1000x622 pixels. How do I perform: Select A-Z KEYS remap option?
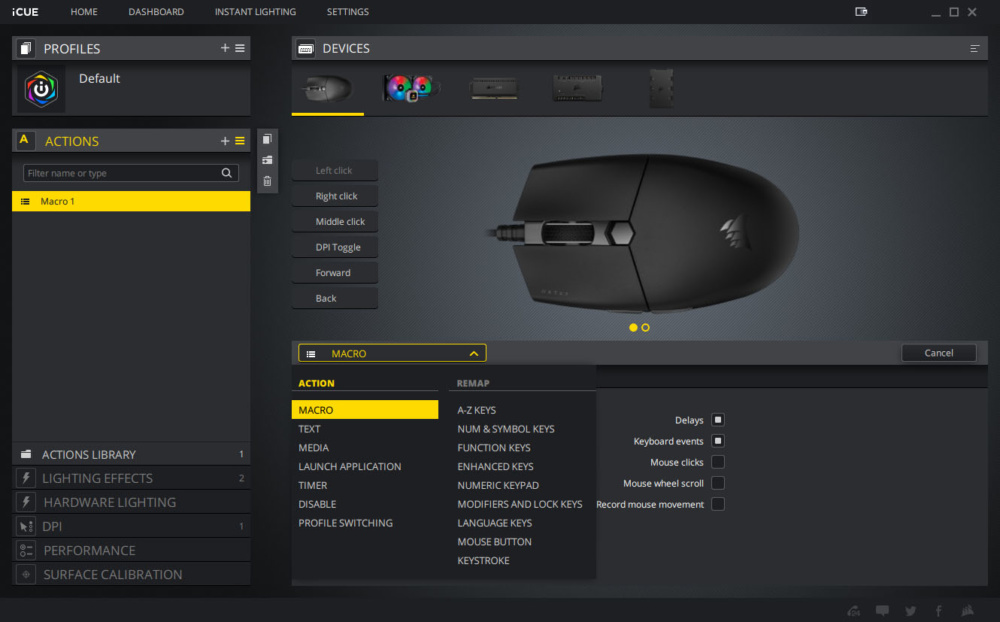(476, 410)
